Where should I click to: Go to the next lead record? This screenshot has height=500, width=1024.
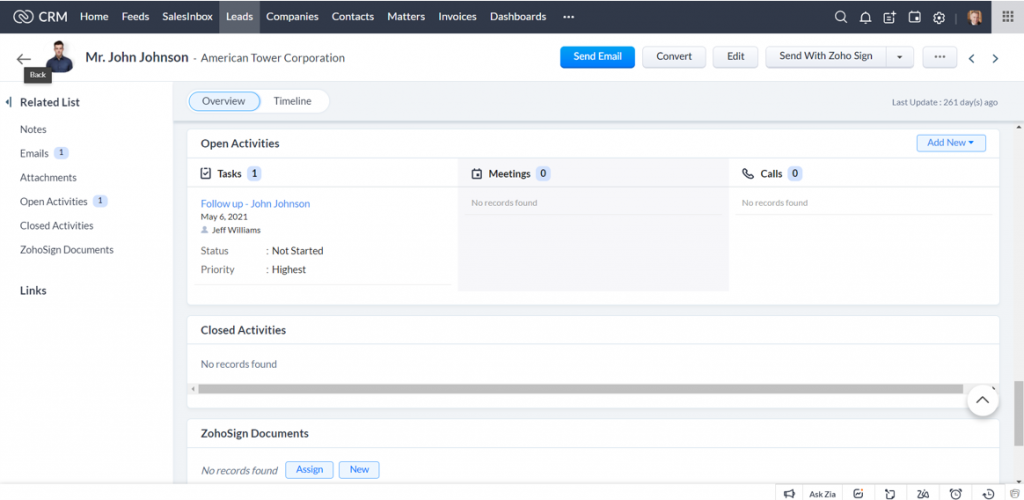[x=995, y=59]
